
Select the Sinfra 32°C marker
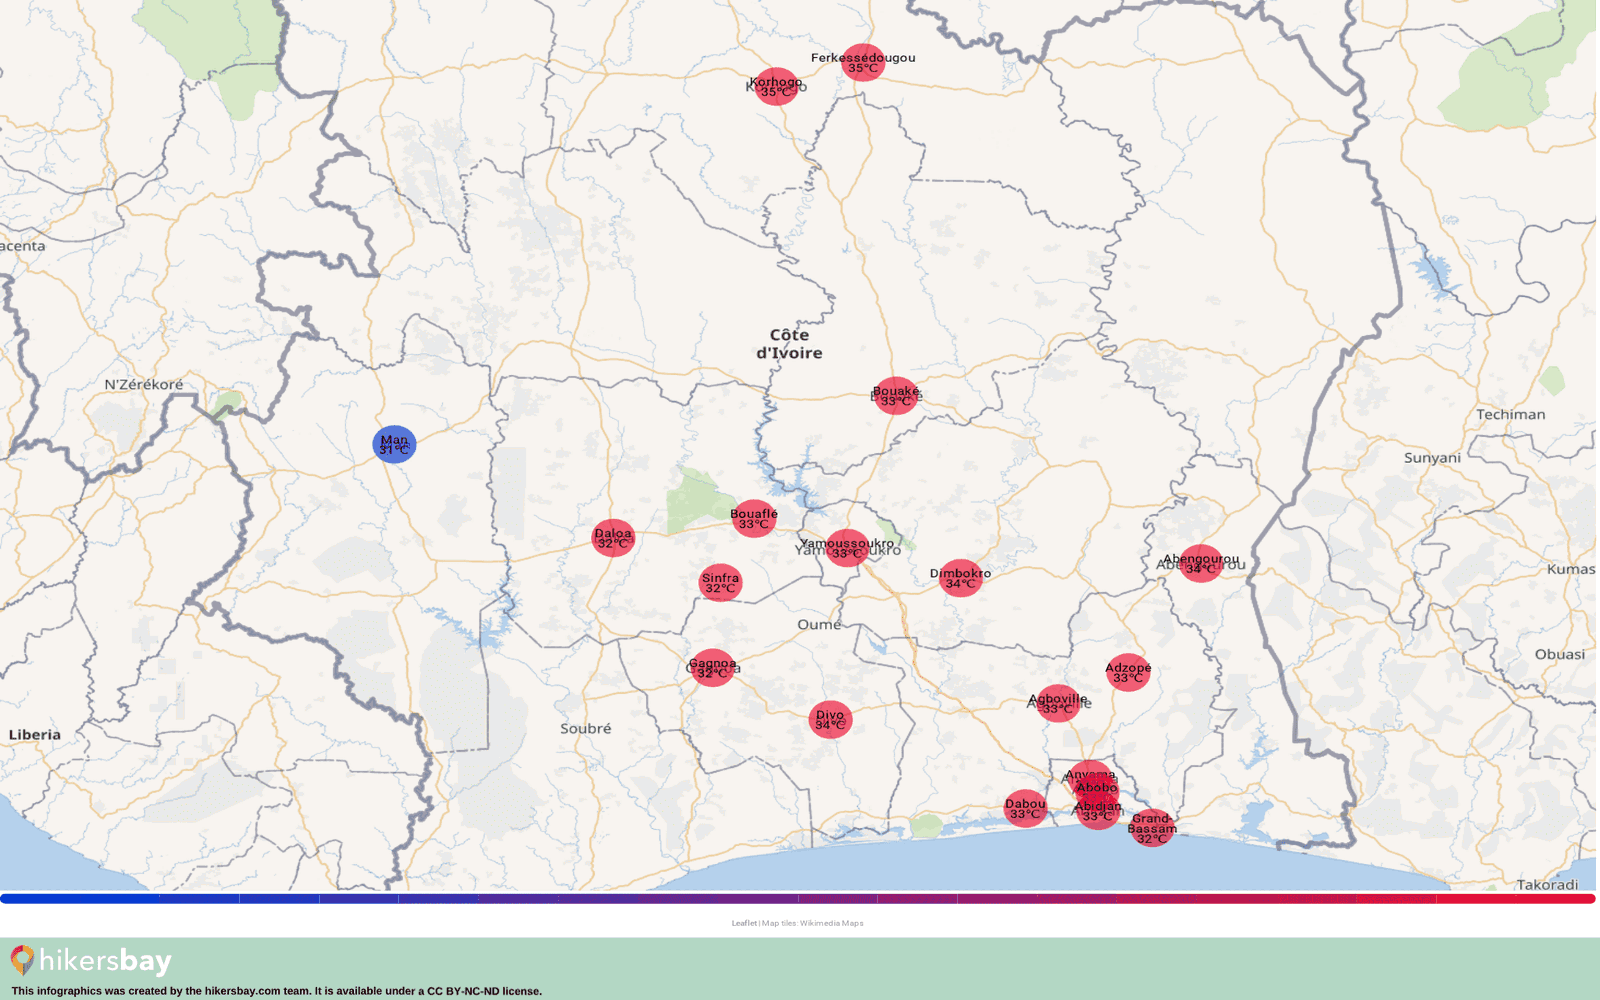point(720,583)
